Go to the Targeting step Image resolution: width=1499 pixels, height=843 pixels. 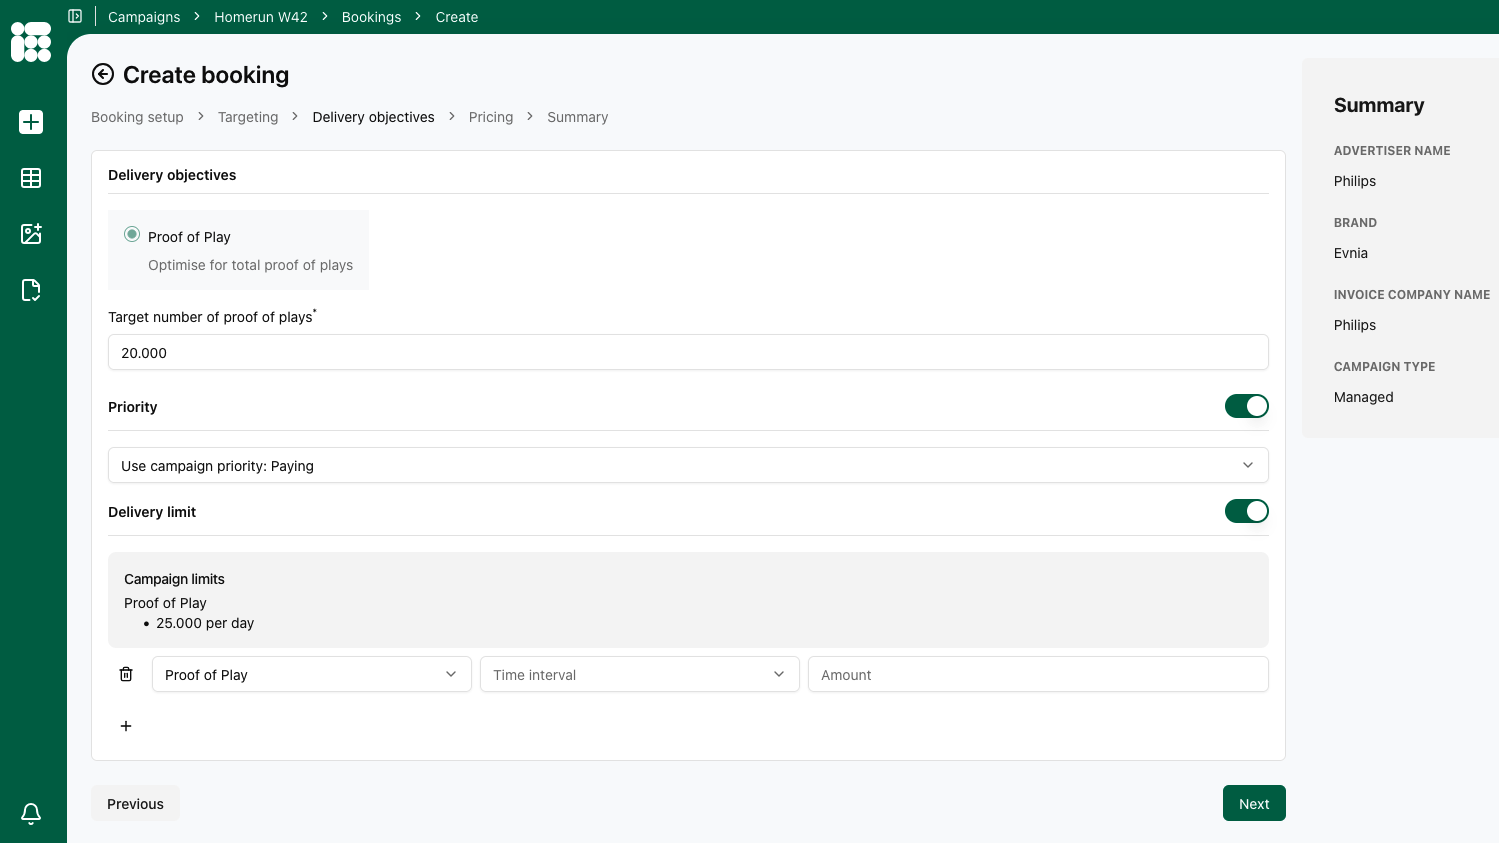[x=248, y=117]
